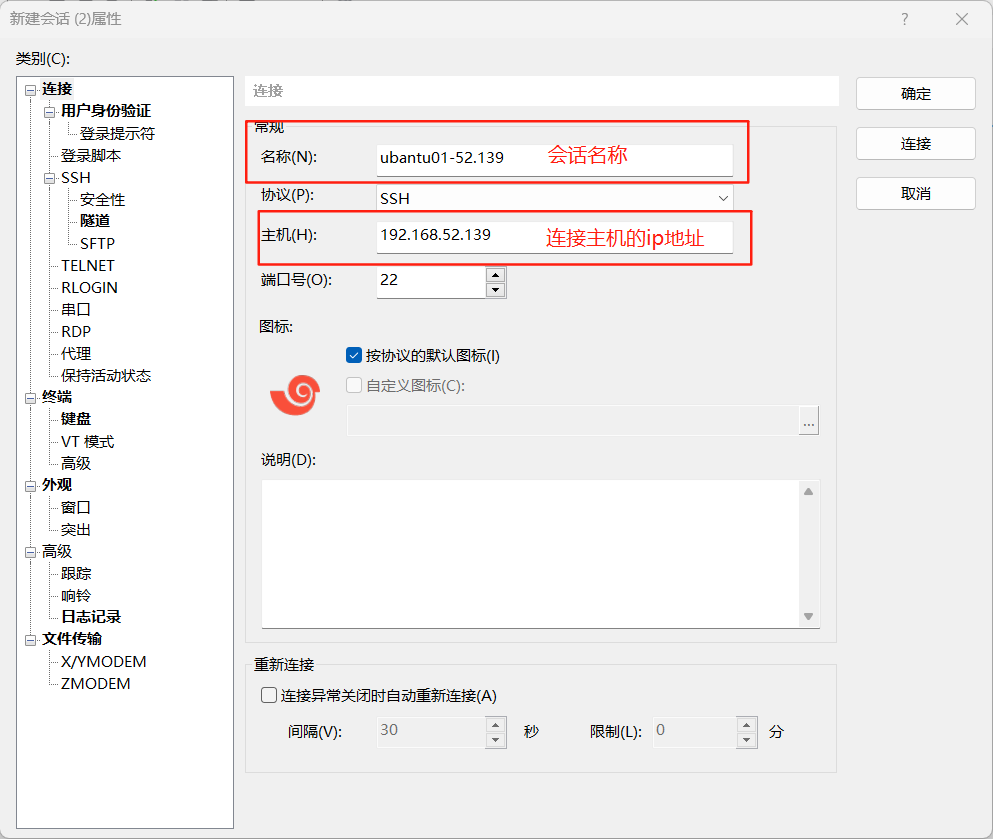993x839 pixels.
Task: Click the 名称 session name field
Action: tap(555, 160)
